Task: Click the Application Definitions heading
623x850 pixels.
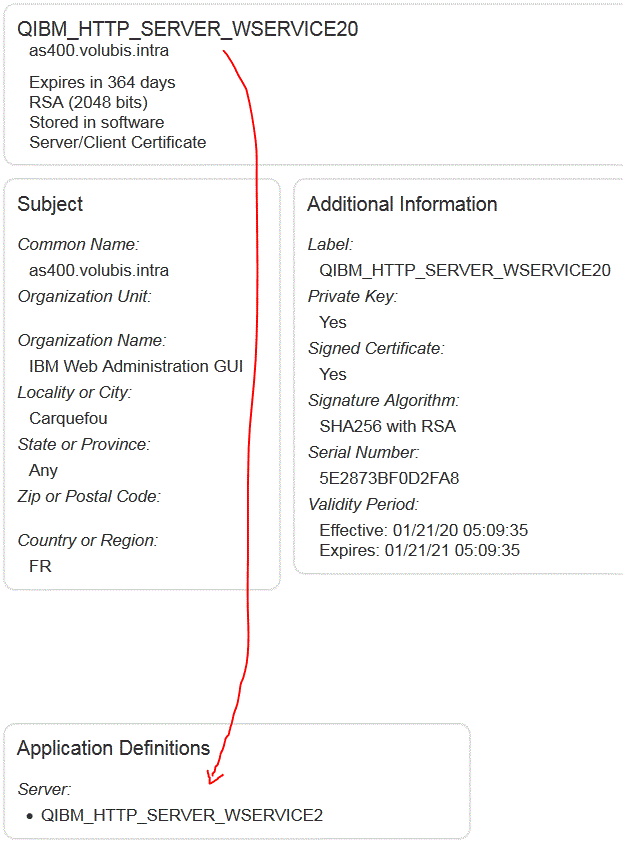Action: click(113, 748)
